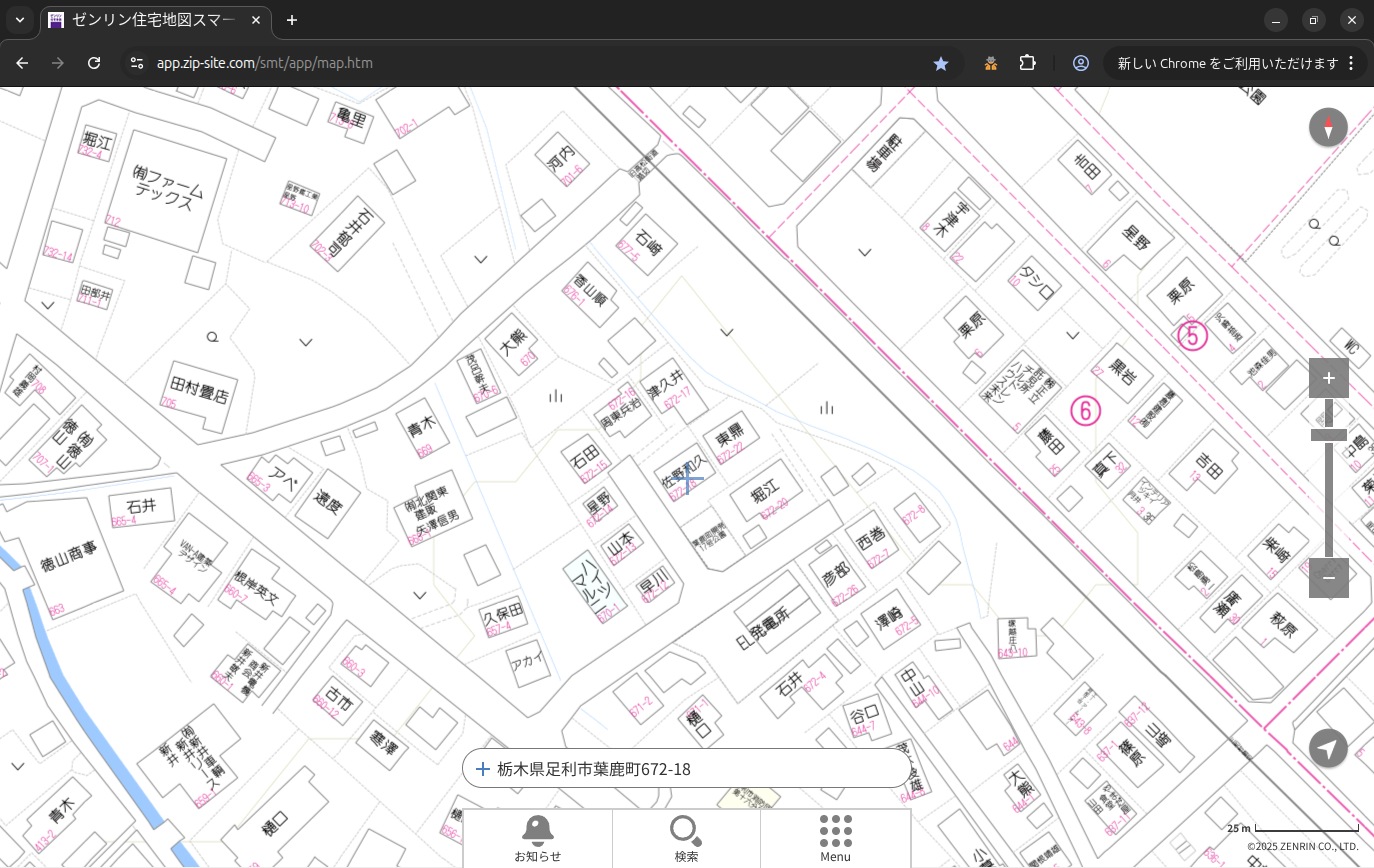Click the address field 栃木県足利市葉鹿町672-18
1374x868 pixels.
pyautogui.click(x=687, y=769)
